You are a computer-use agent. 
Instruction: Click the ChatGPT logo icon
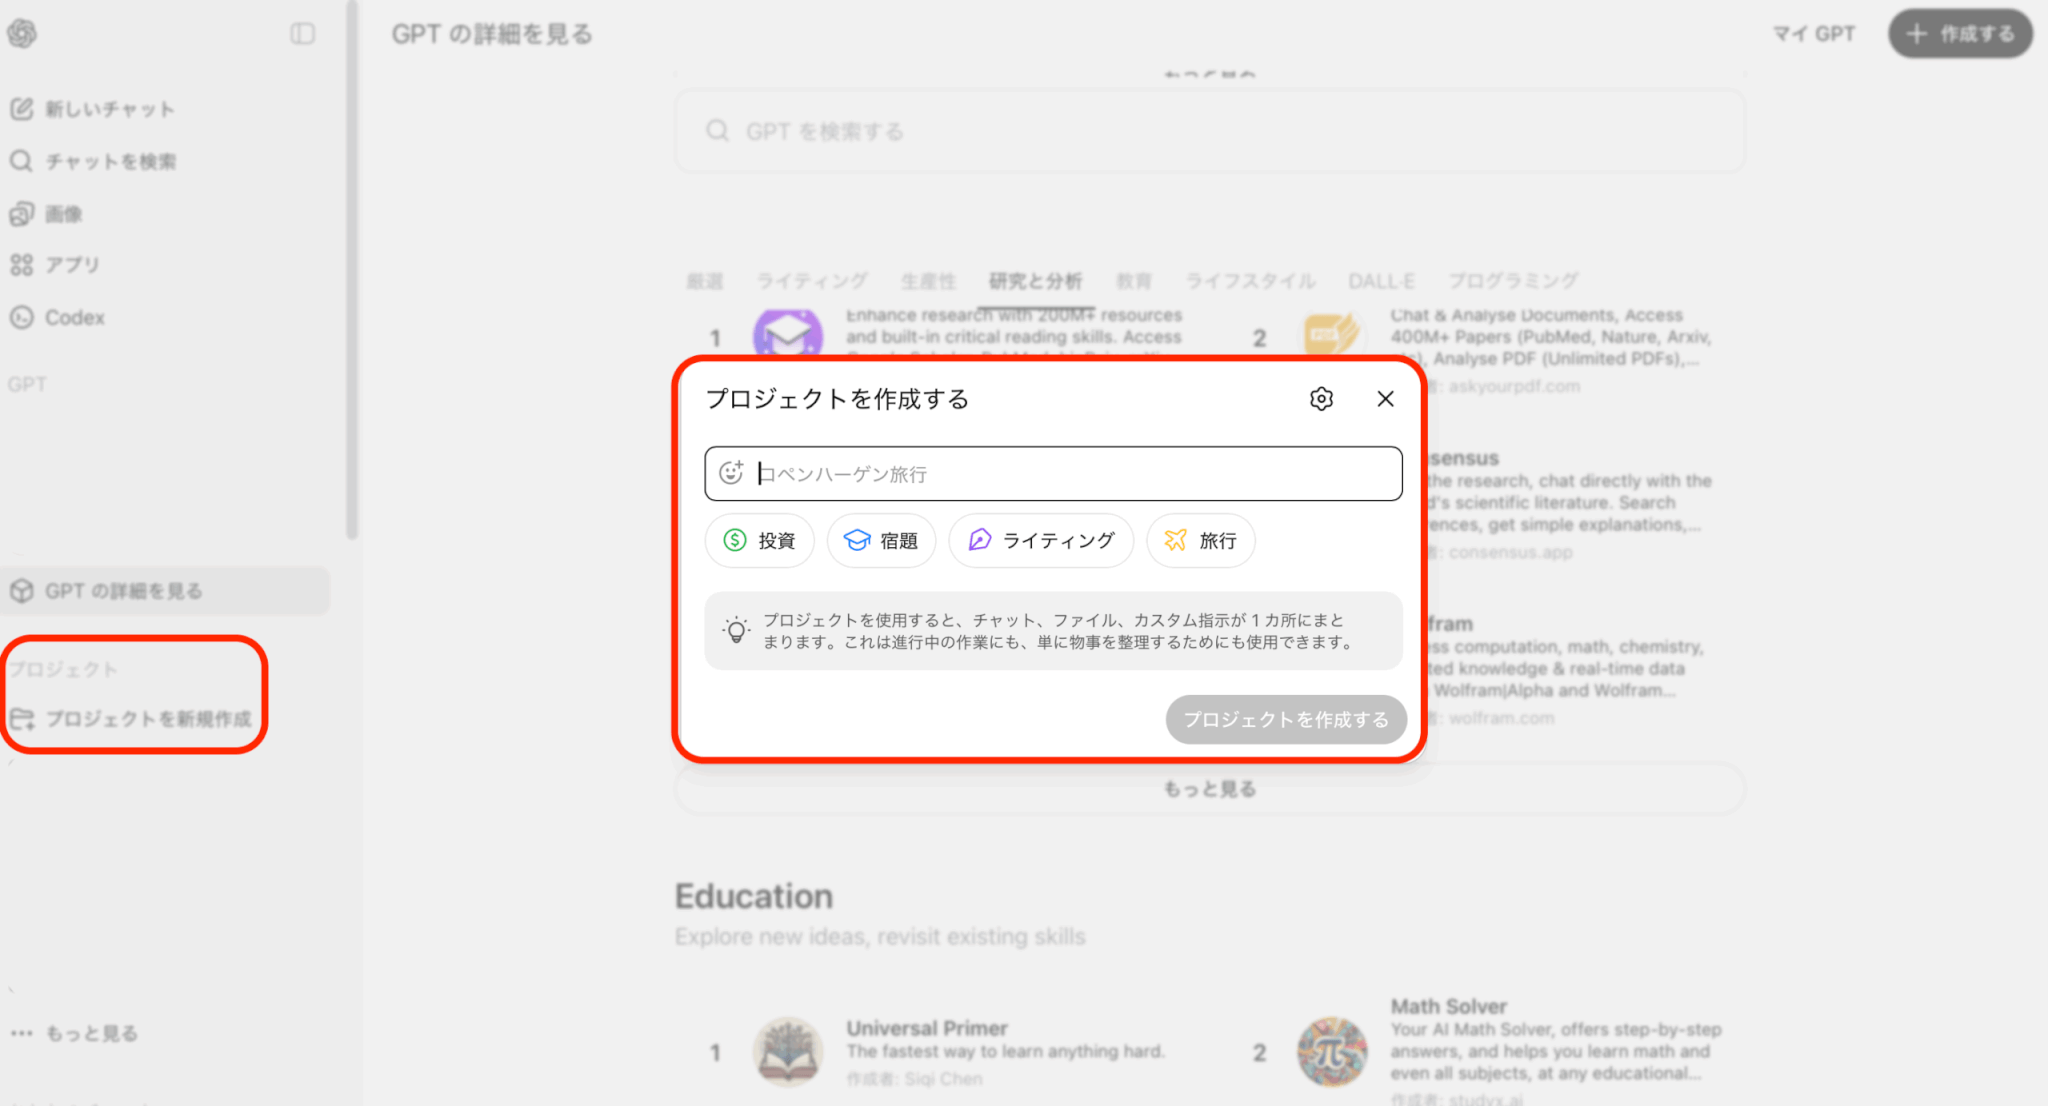tap(22, 34)
